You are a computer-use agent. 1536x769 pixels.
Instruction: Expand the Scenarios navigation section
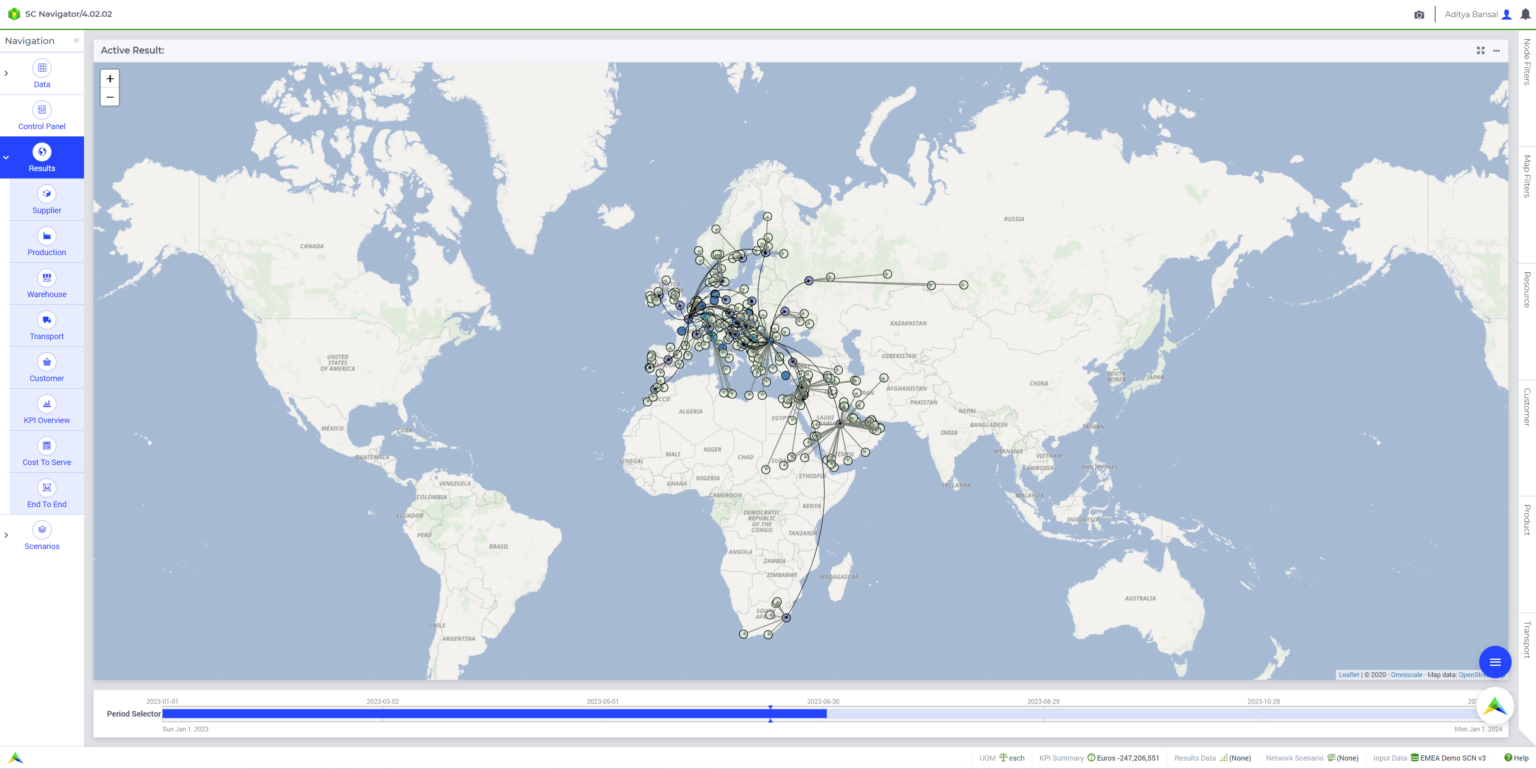7,535
